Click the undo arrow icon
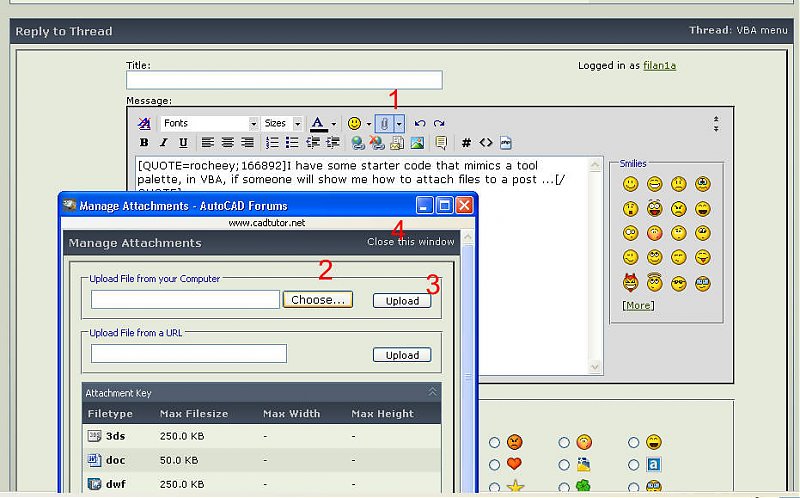 420,123
